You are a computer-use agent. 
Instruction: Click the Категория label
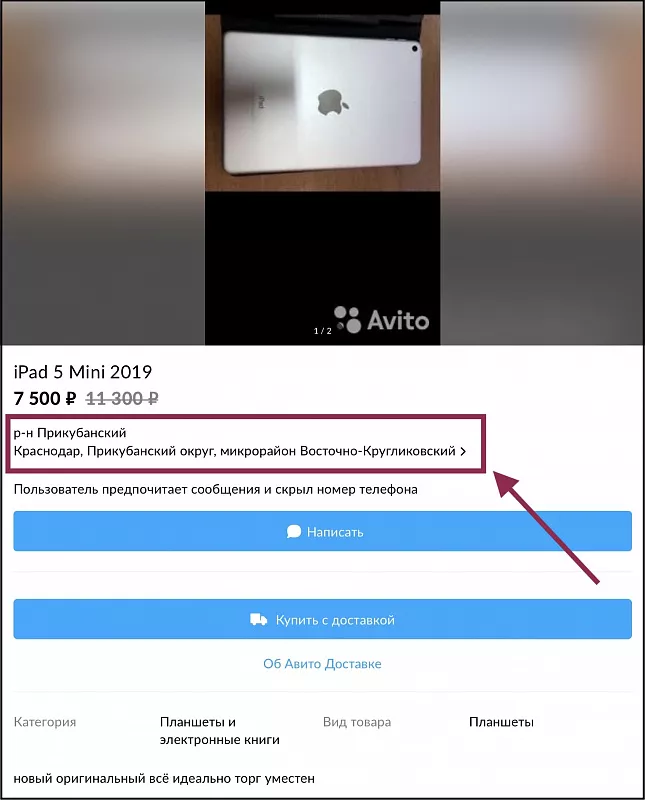(45, 722)
